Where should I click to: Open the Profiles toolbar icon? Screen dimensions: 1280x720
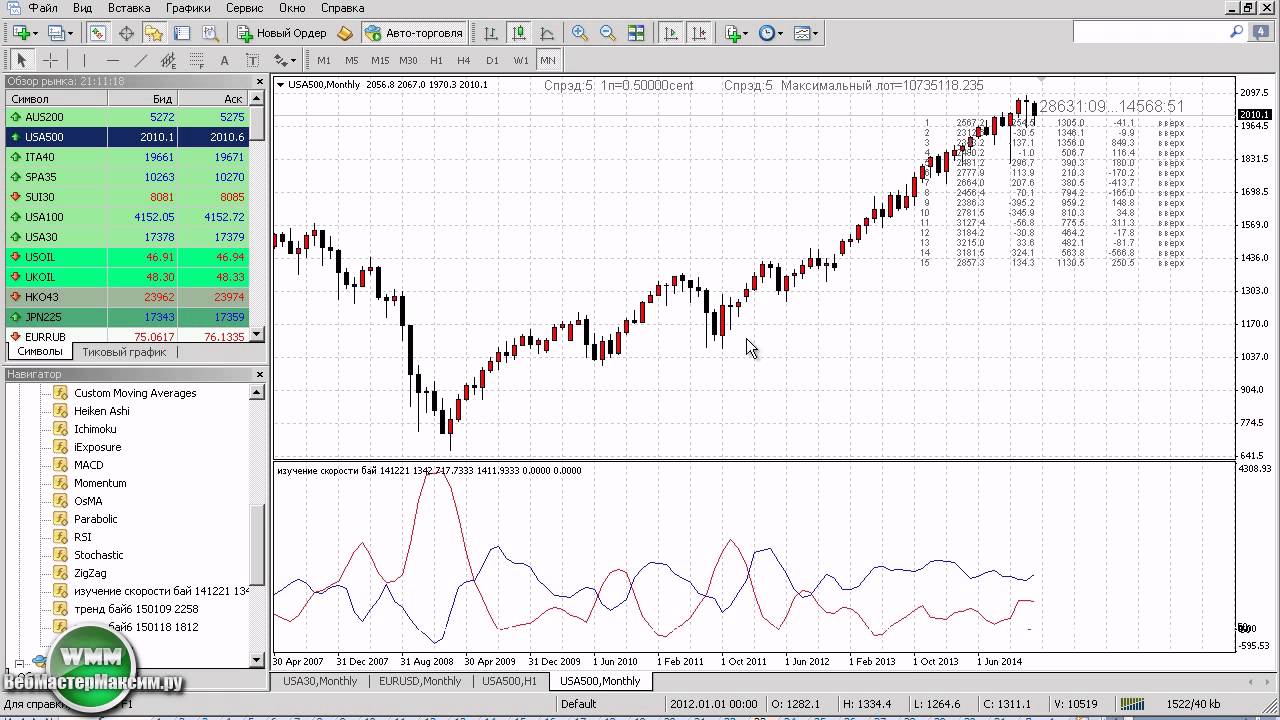[60, 33]
